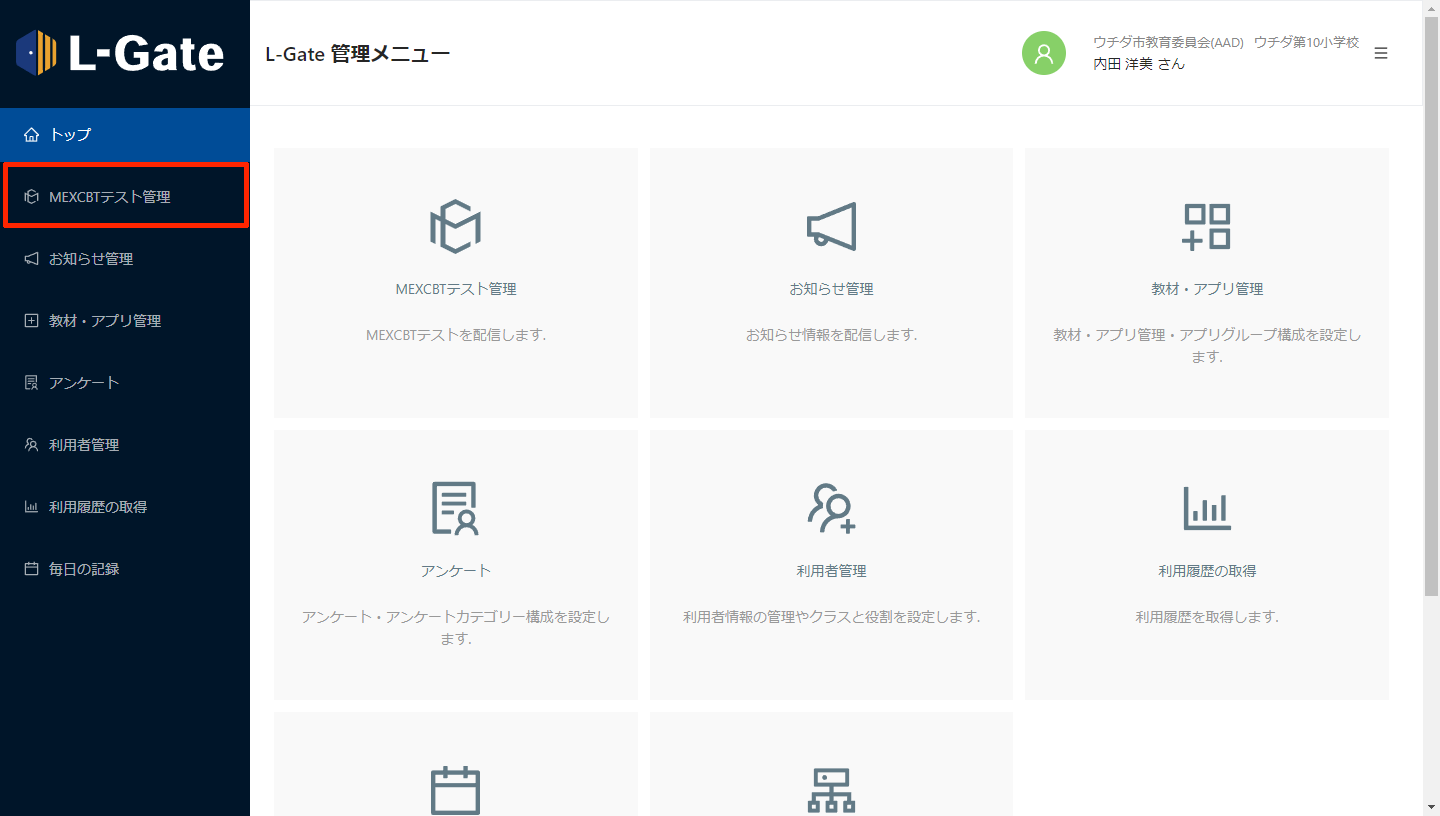Click the 利用者情報の管理やクラスと役割 description text
Image resolution: width=1440 pixels, height=816 pixels.
tap(832, 617)
